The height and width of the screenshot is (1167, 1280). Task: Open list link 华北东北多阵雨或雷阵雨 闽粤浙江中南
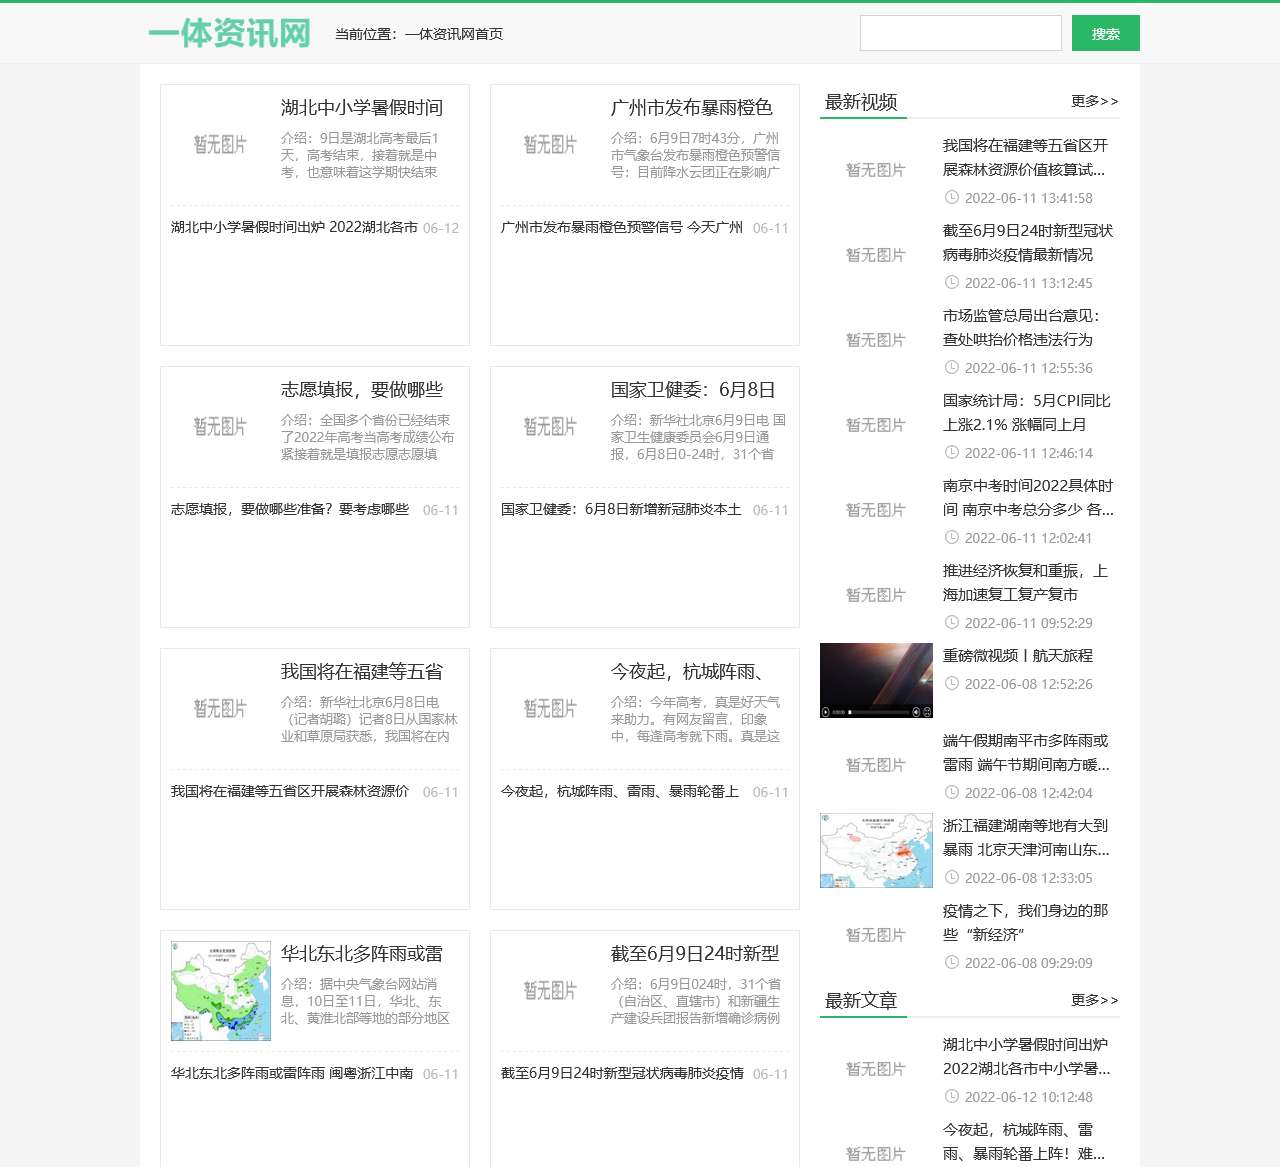tap(292, 1074)
